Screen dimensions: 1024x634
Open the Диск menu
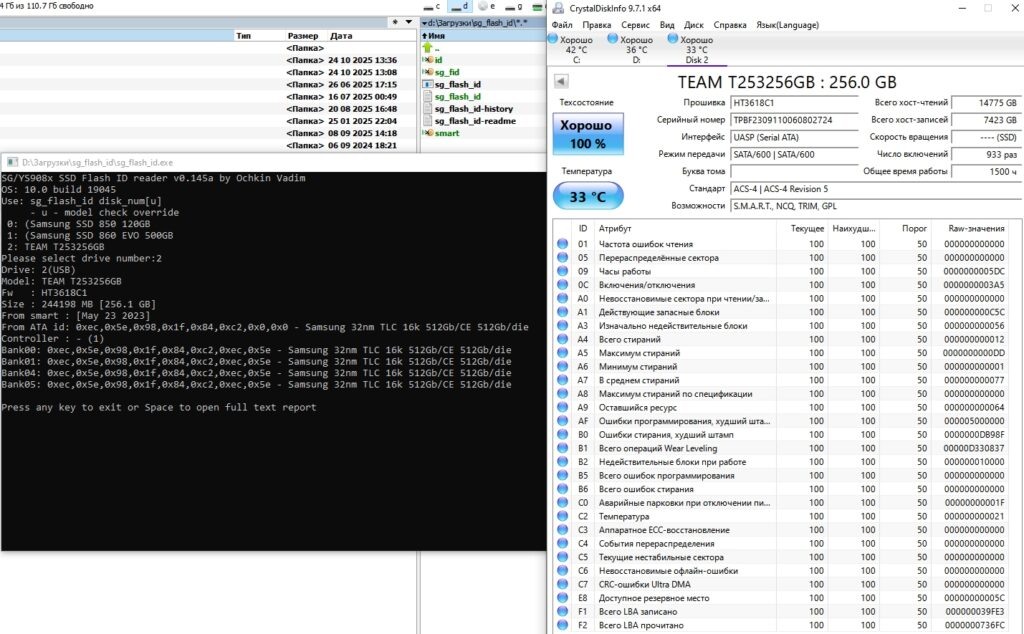click(694, 25)
